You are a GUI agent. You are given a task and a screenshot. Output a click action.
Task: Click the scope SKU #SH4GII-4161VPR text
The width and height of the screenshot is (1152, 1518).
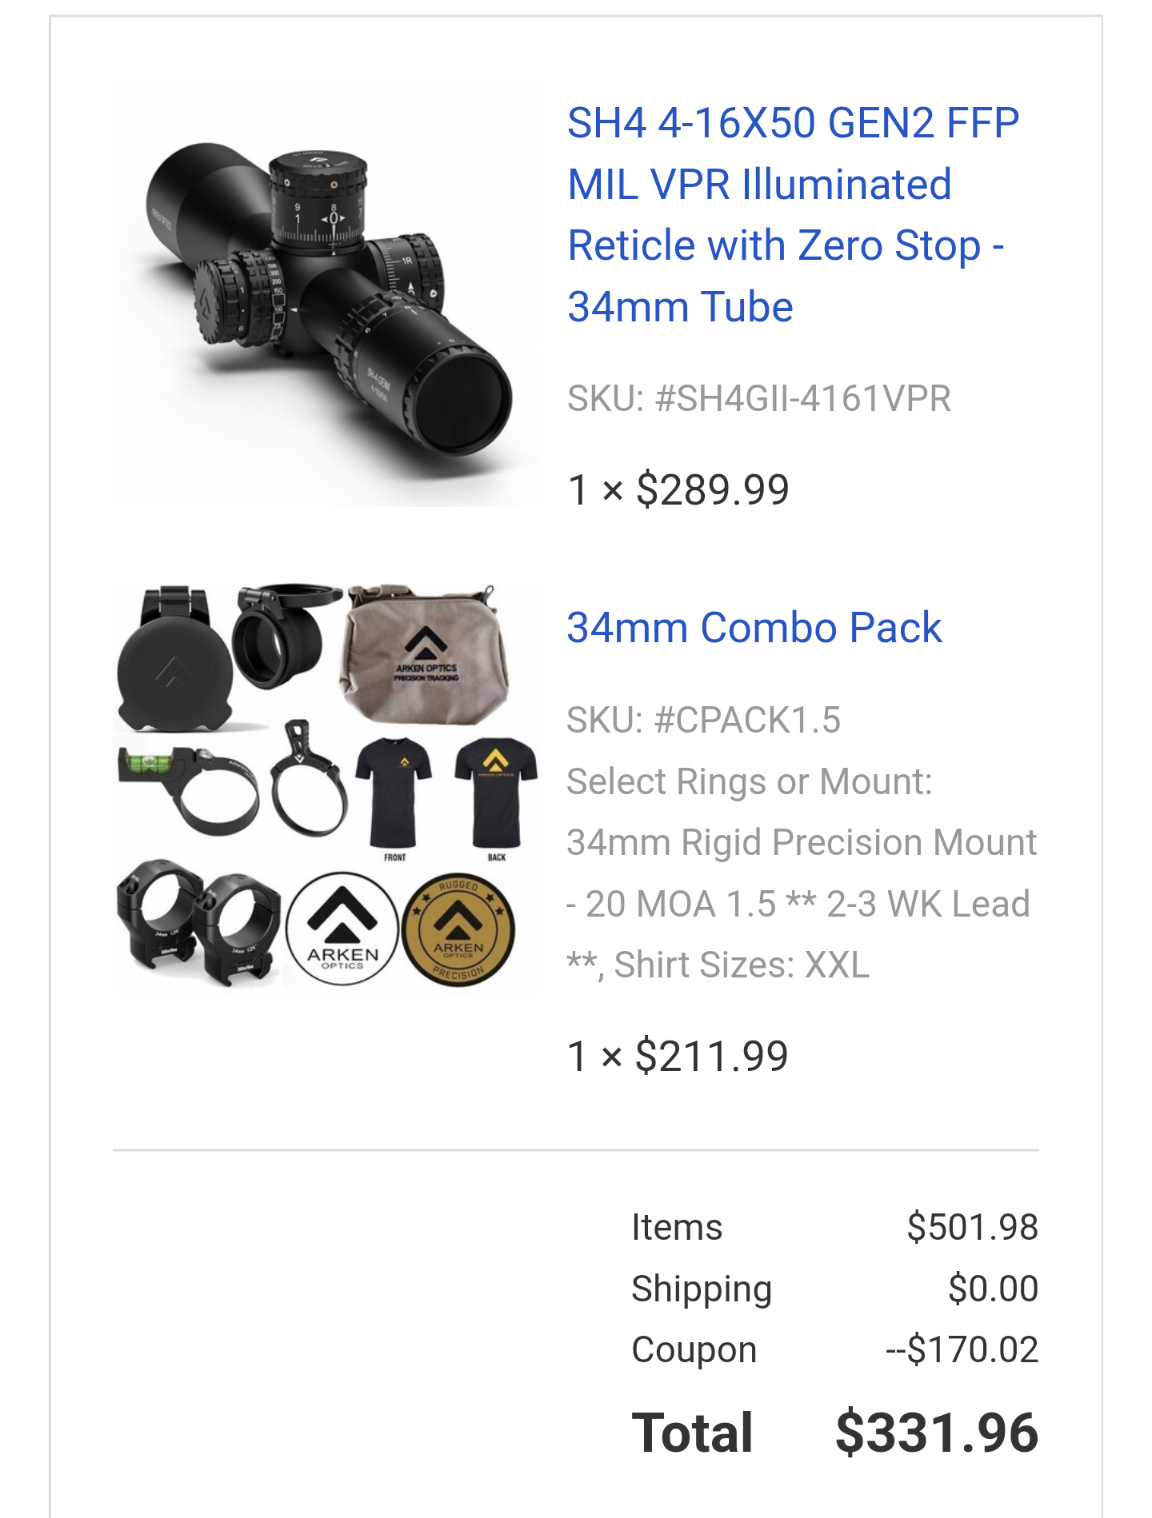point(759,398)
